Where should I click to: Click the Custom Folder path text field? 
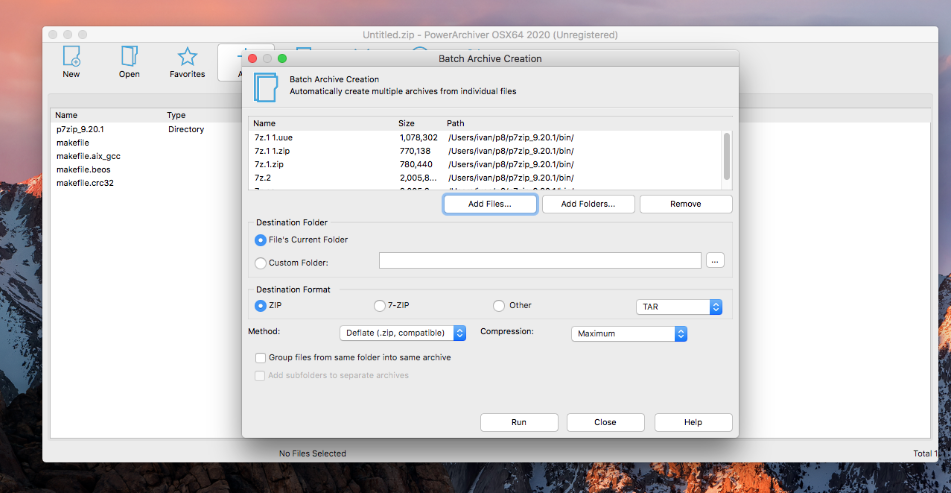point(540,261)
